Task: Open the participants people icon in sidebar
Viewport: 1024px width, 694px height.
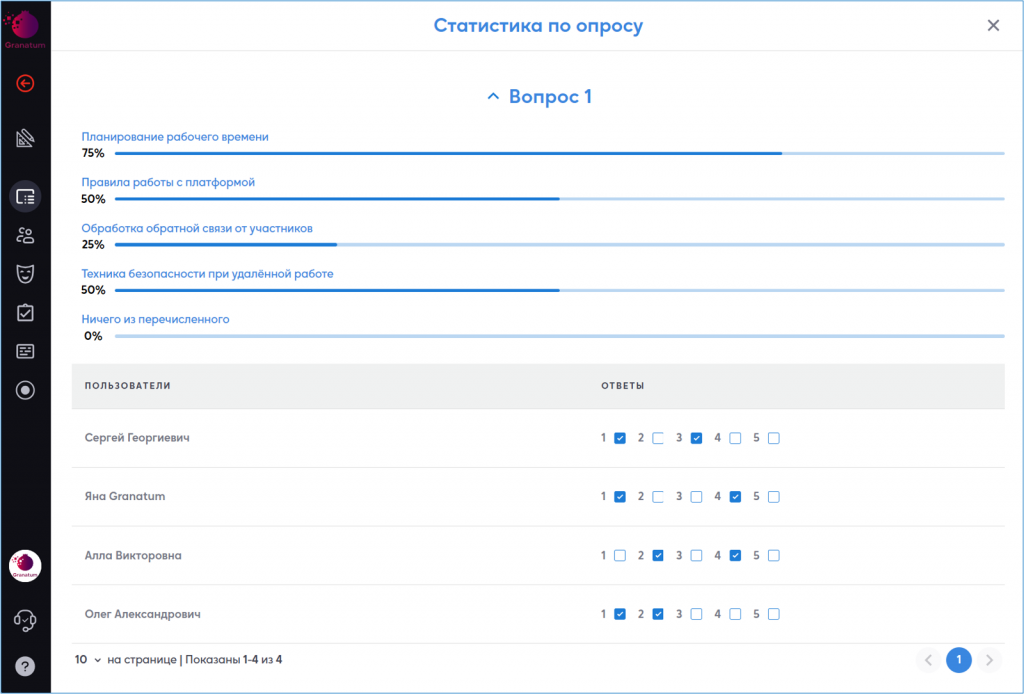Action: (25, 235)
